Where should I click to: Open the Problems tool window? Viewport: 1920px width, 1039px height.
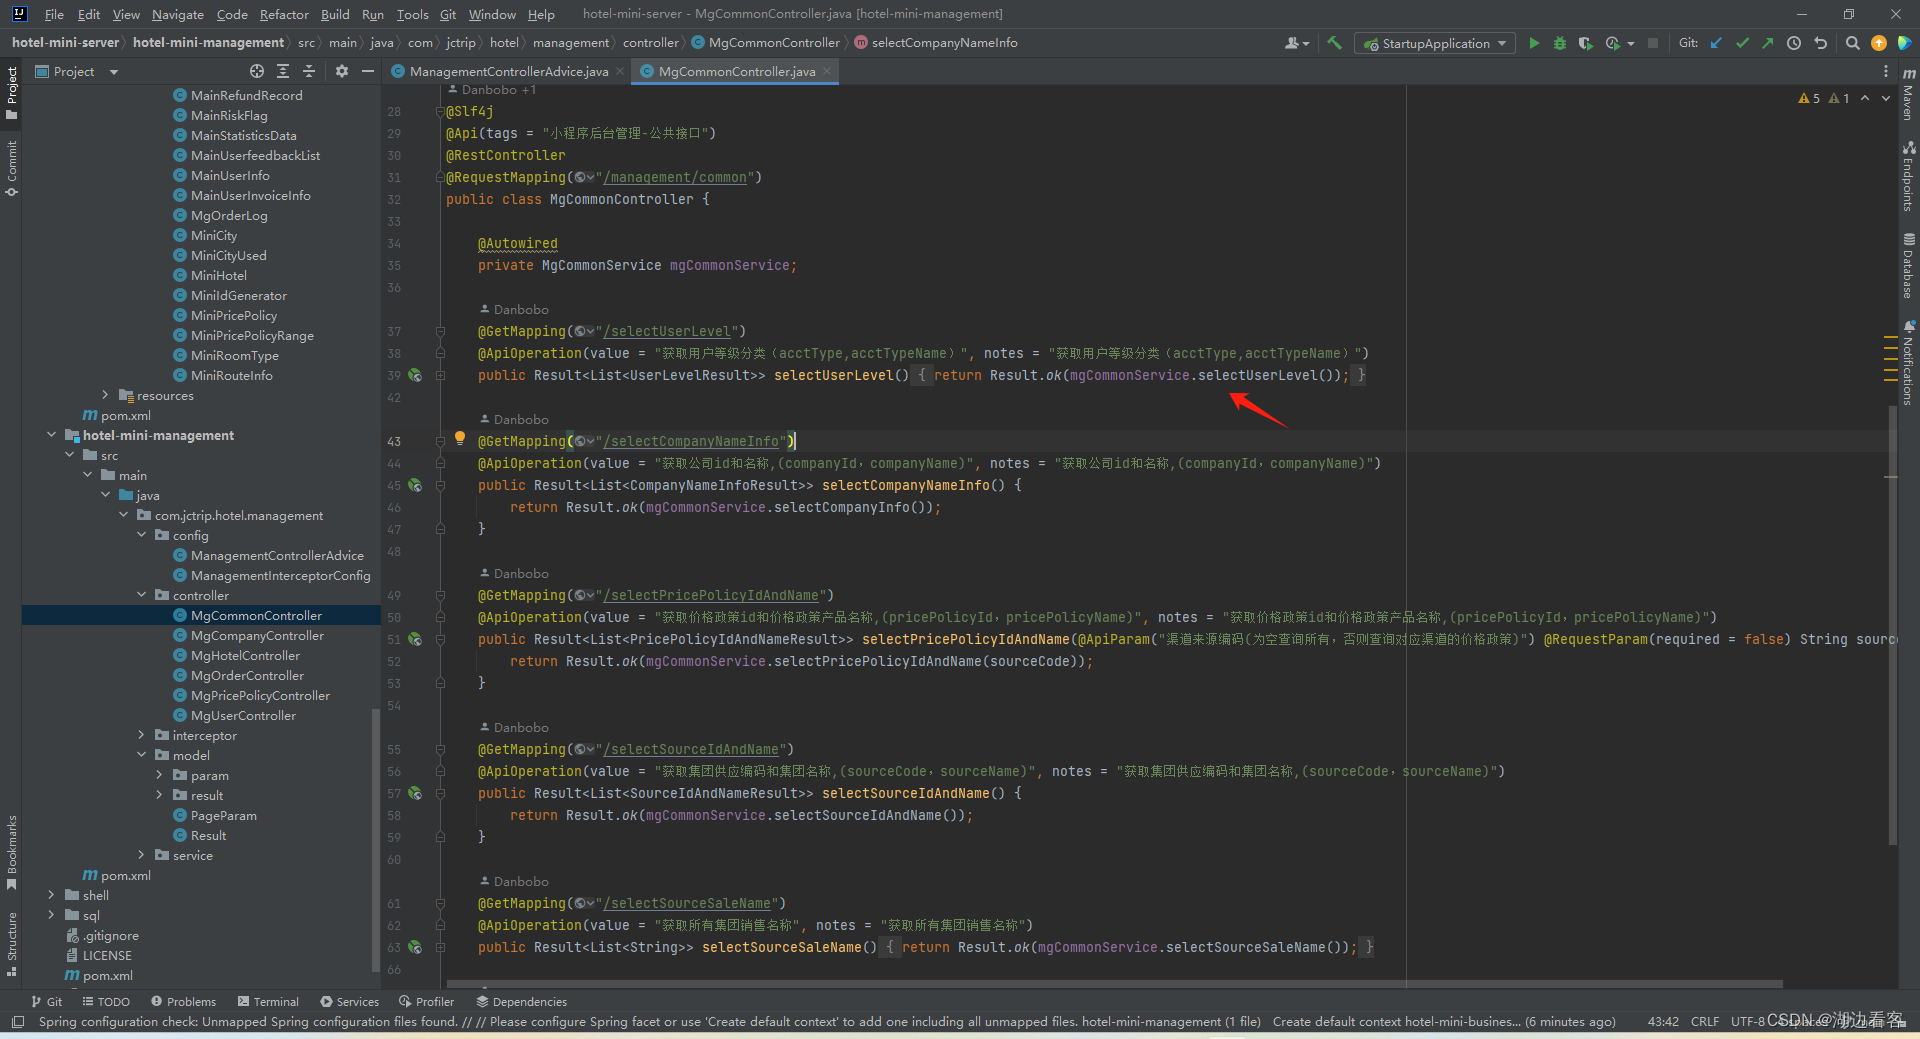[183, 1002]
